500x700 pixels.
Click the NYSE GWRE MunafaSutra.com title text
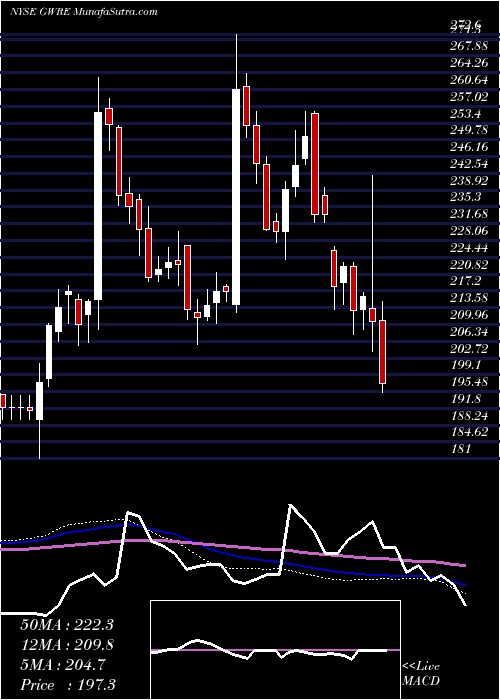pos(83,12)
